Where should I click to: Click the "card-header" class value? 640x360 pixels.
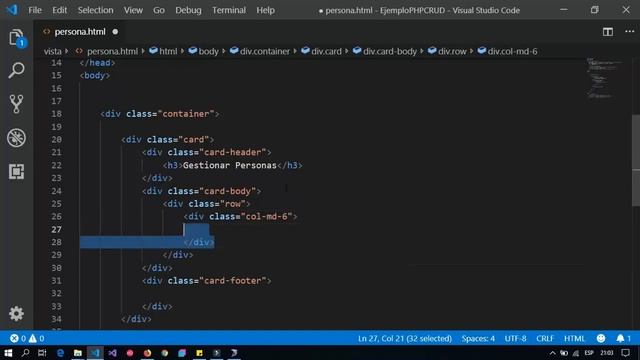[x=233, y=152]
